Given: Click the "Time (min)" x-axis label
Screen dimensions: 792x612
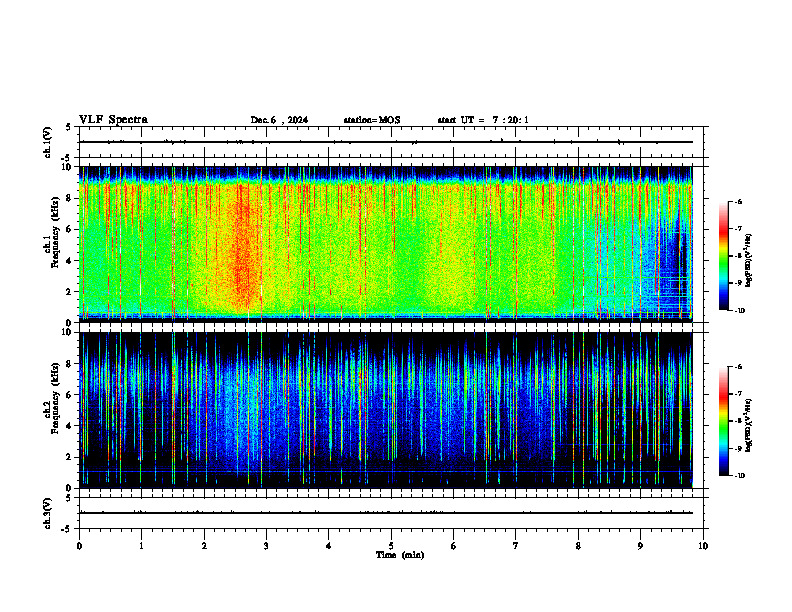Looking at the screenshot, I should pos(400,555).
